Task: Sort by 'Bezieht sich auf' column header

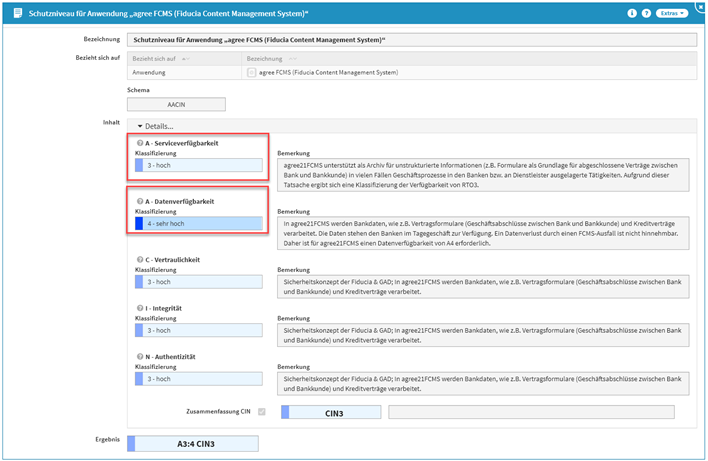Action: [x=184, y=59]
